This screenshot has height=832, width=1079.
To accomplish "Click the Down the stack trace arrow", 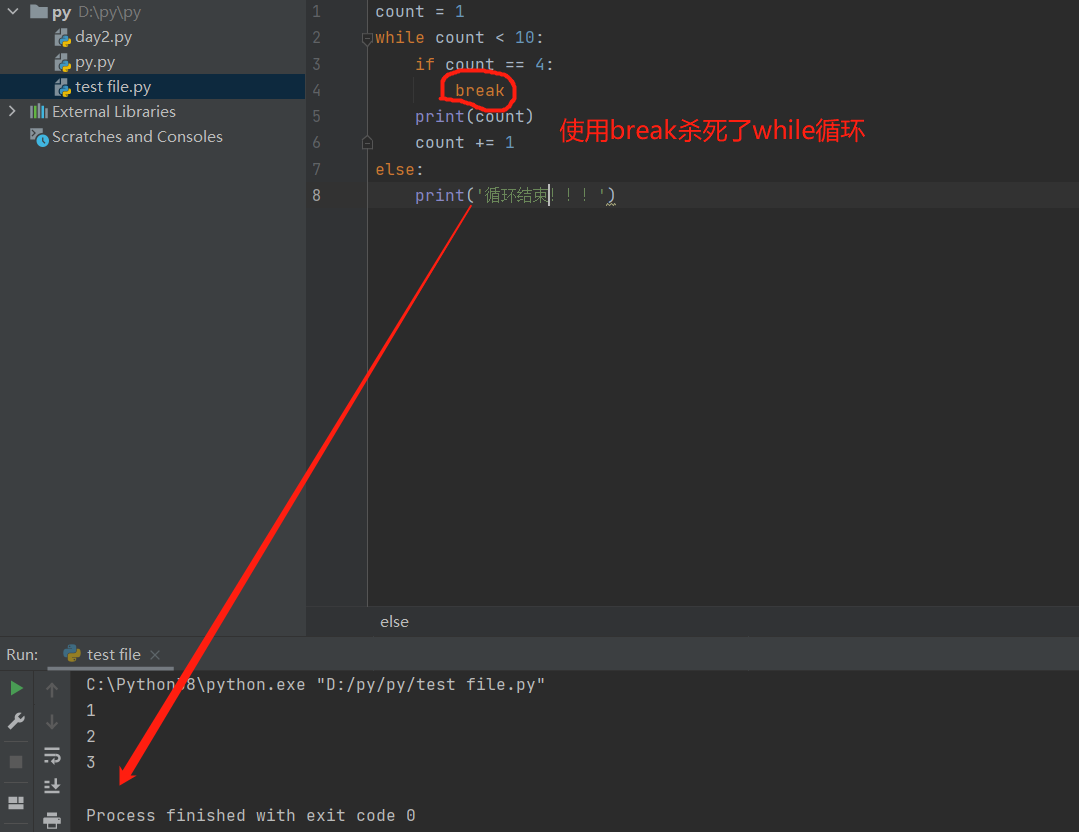I will pos(52,722).
